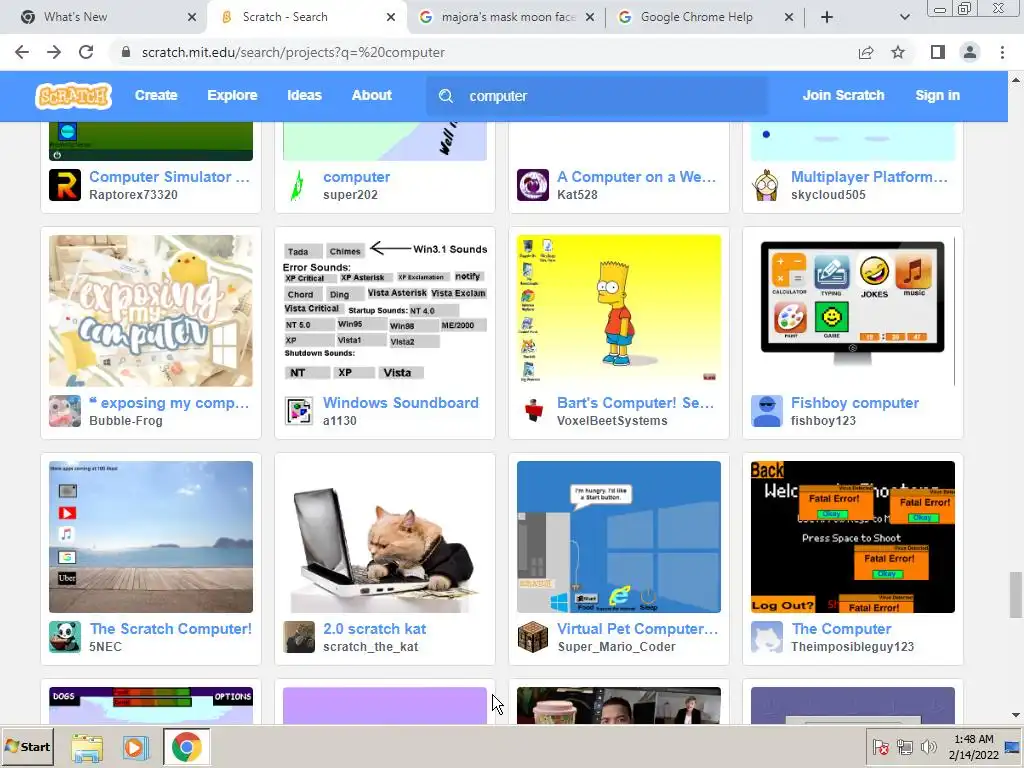The image size is (1024, 768).
Task: Open the Chrome side panel icon
Action: (938, 52)
